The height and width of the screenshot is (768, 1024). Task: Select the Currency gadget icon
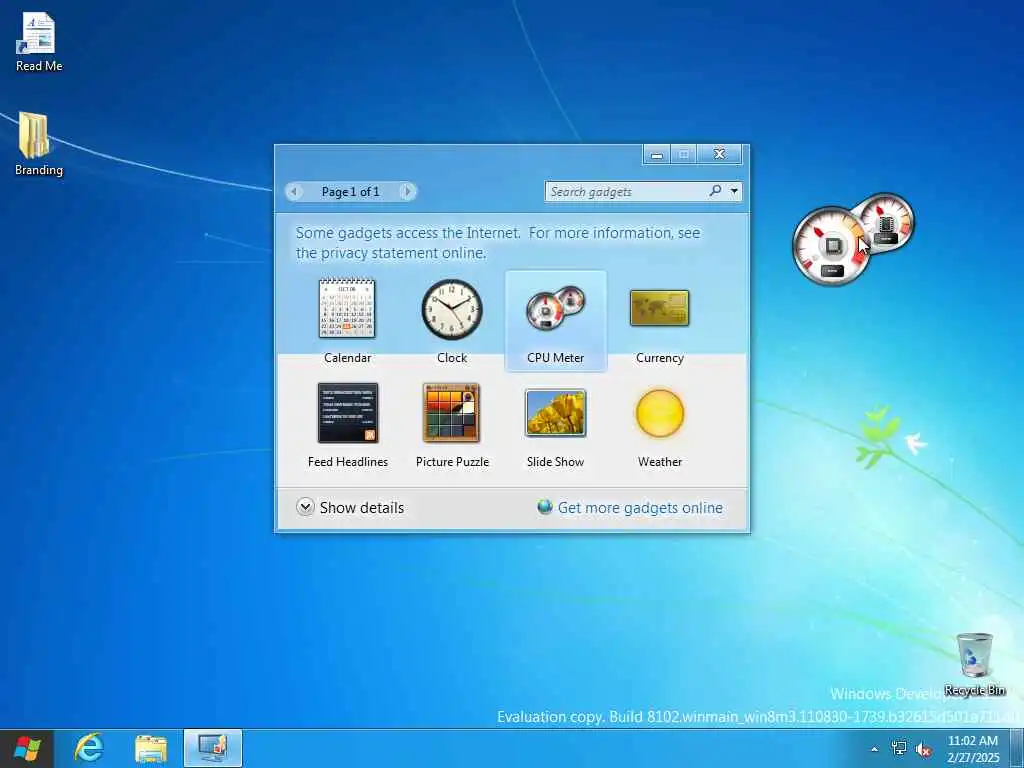tap(660, 308)
